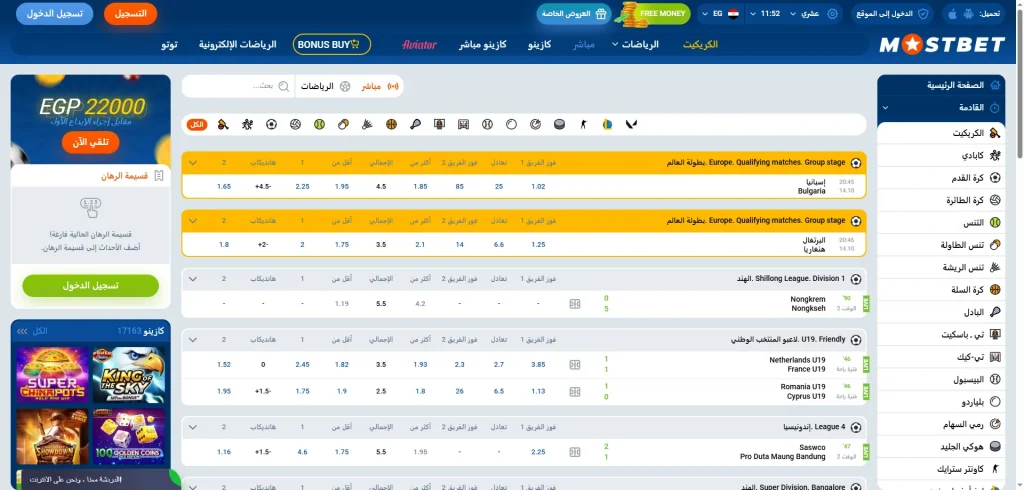Click the orange التسجيل register button

(130, 14)
